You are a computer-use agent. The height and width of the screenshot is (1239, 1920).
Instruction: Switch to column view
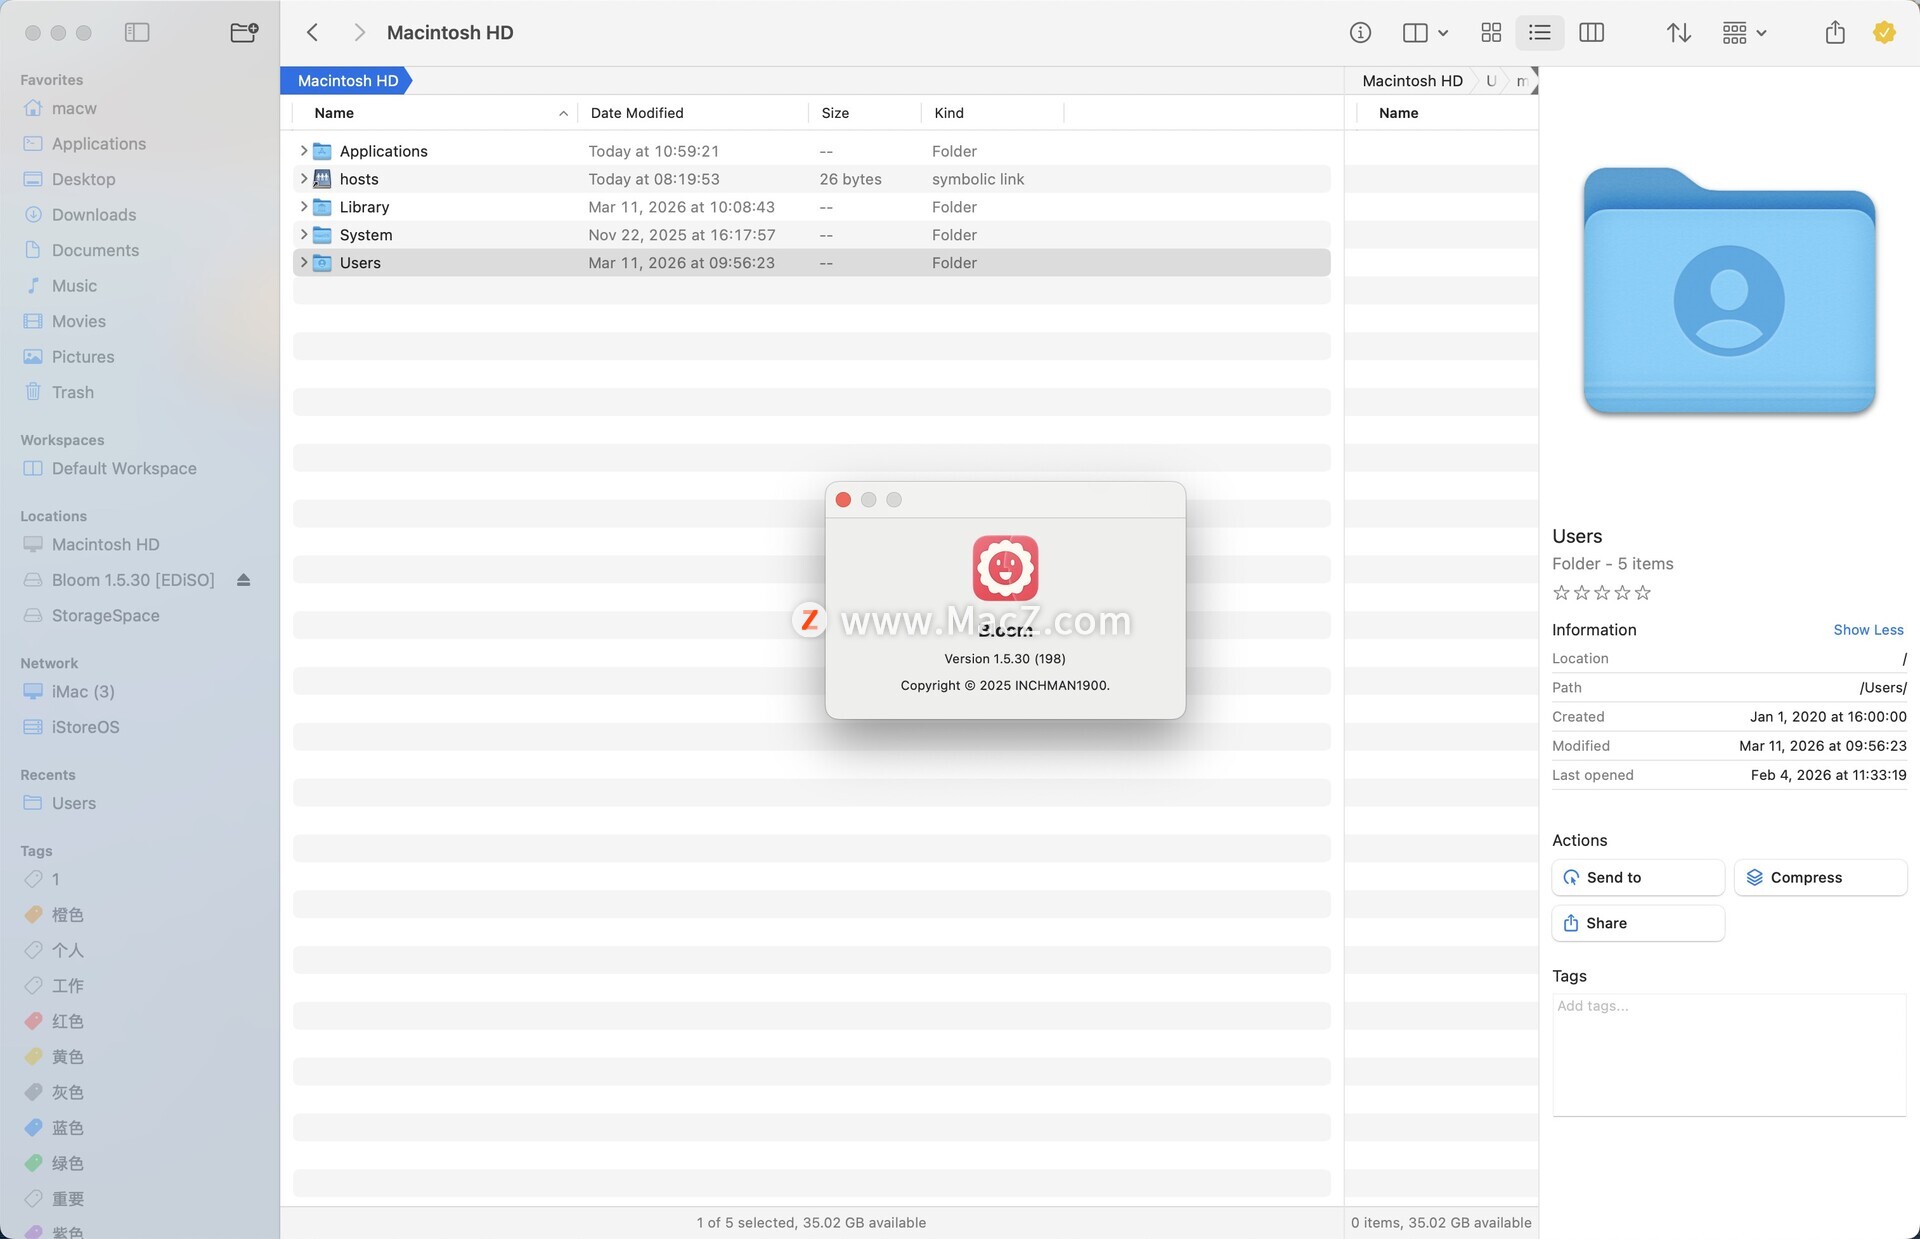pos(1591,32)
